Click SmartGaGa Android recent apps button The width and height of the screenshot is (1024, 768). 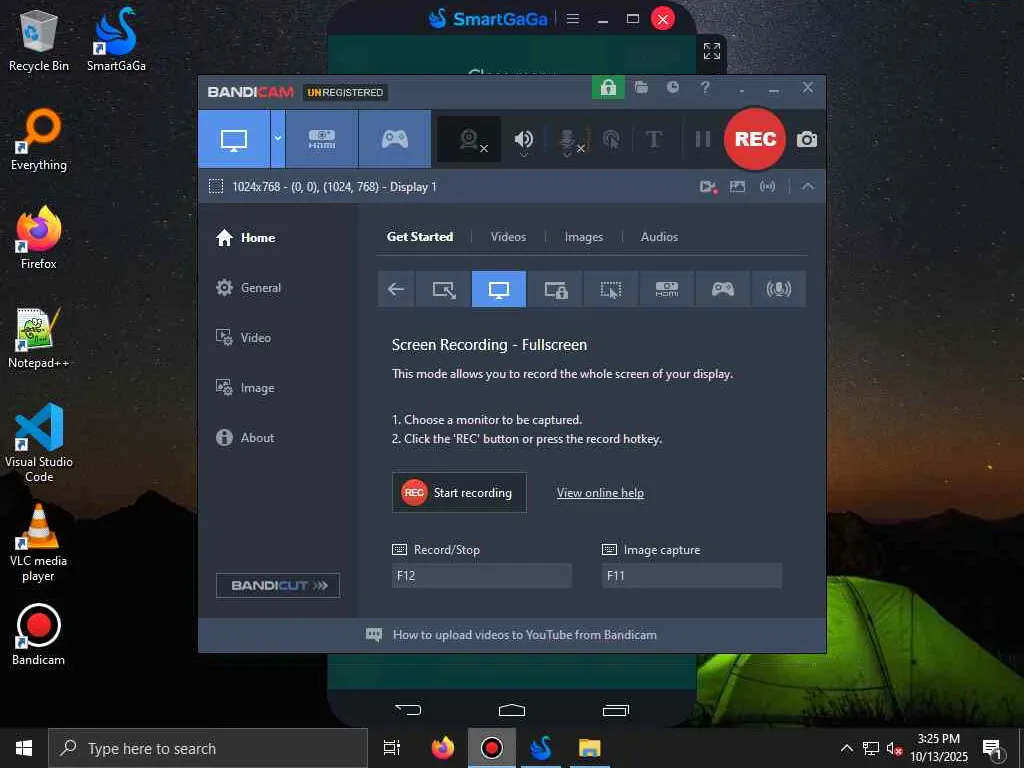615,710
